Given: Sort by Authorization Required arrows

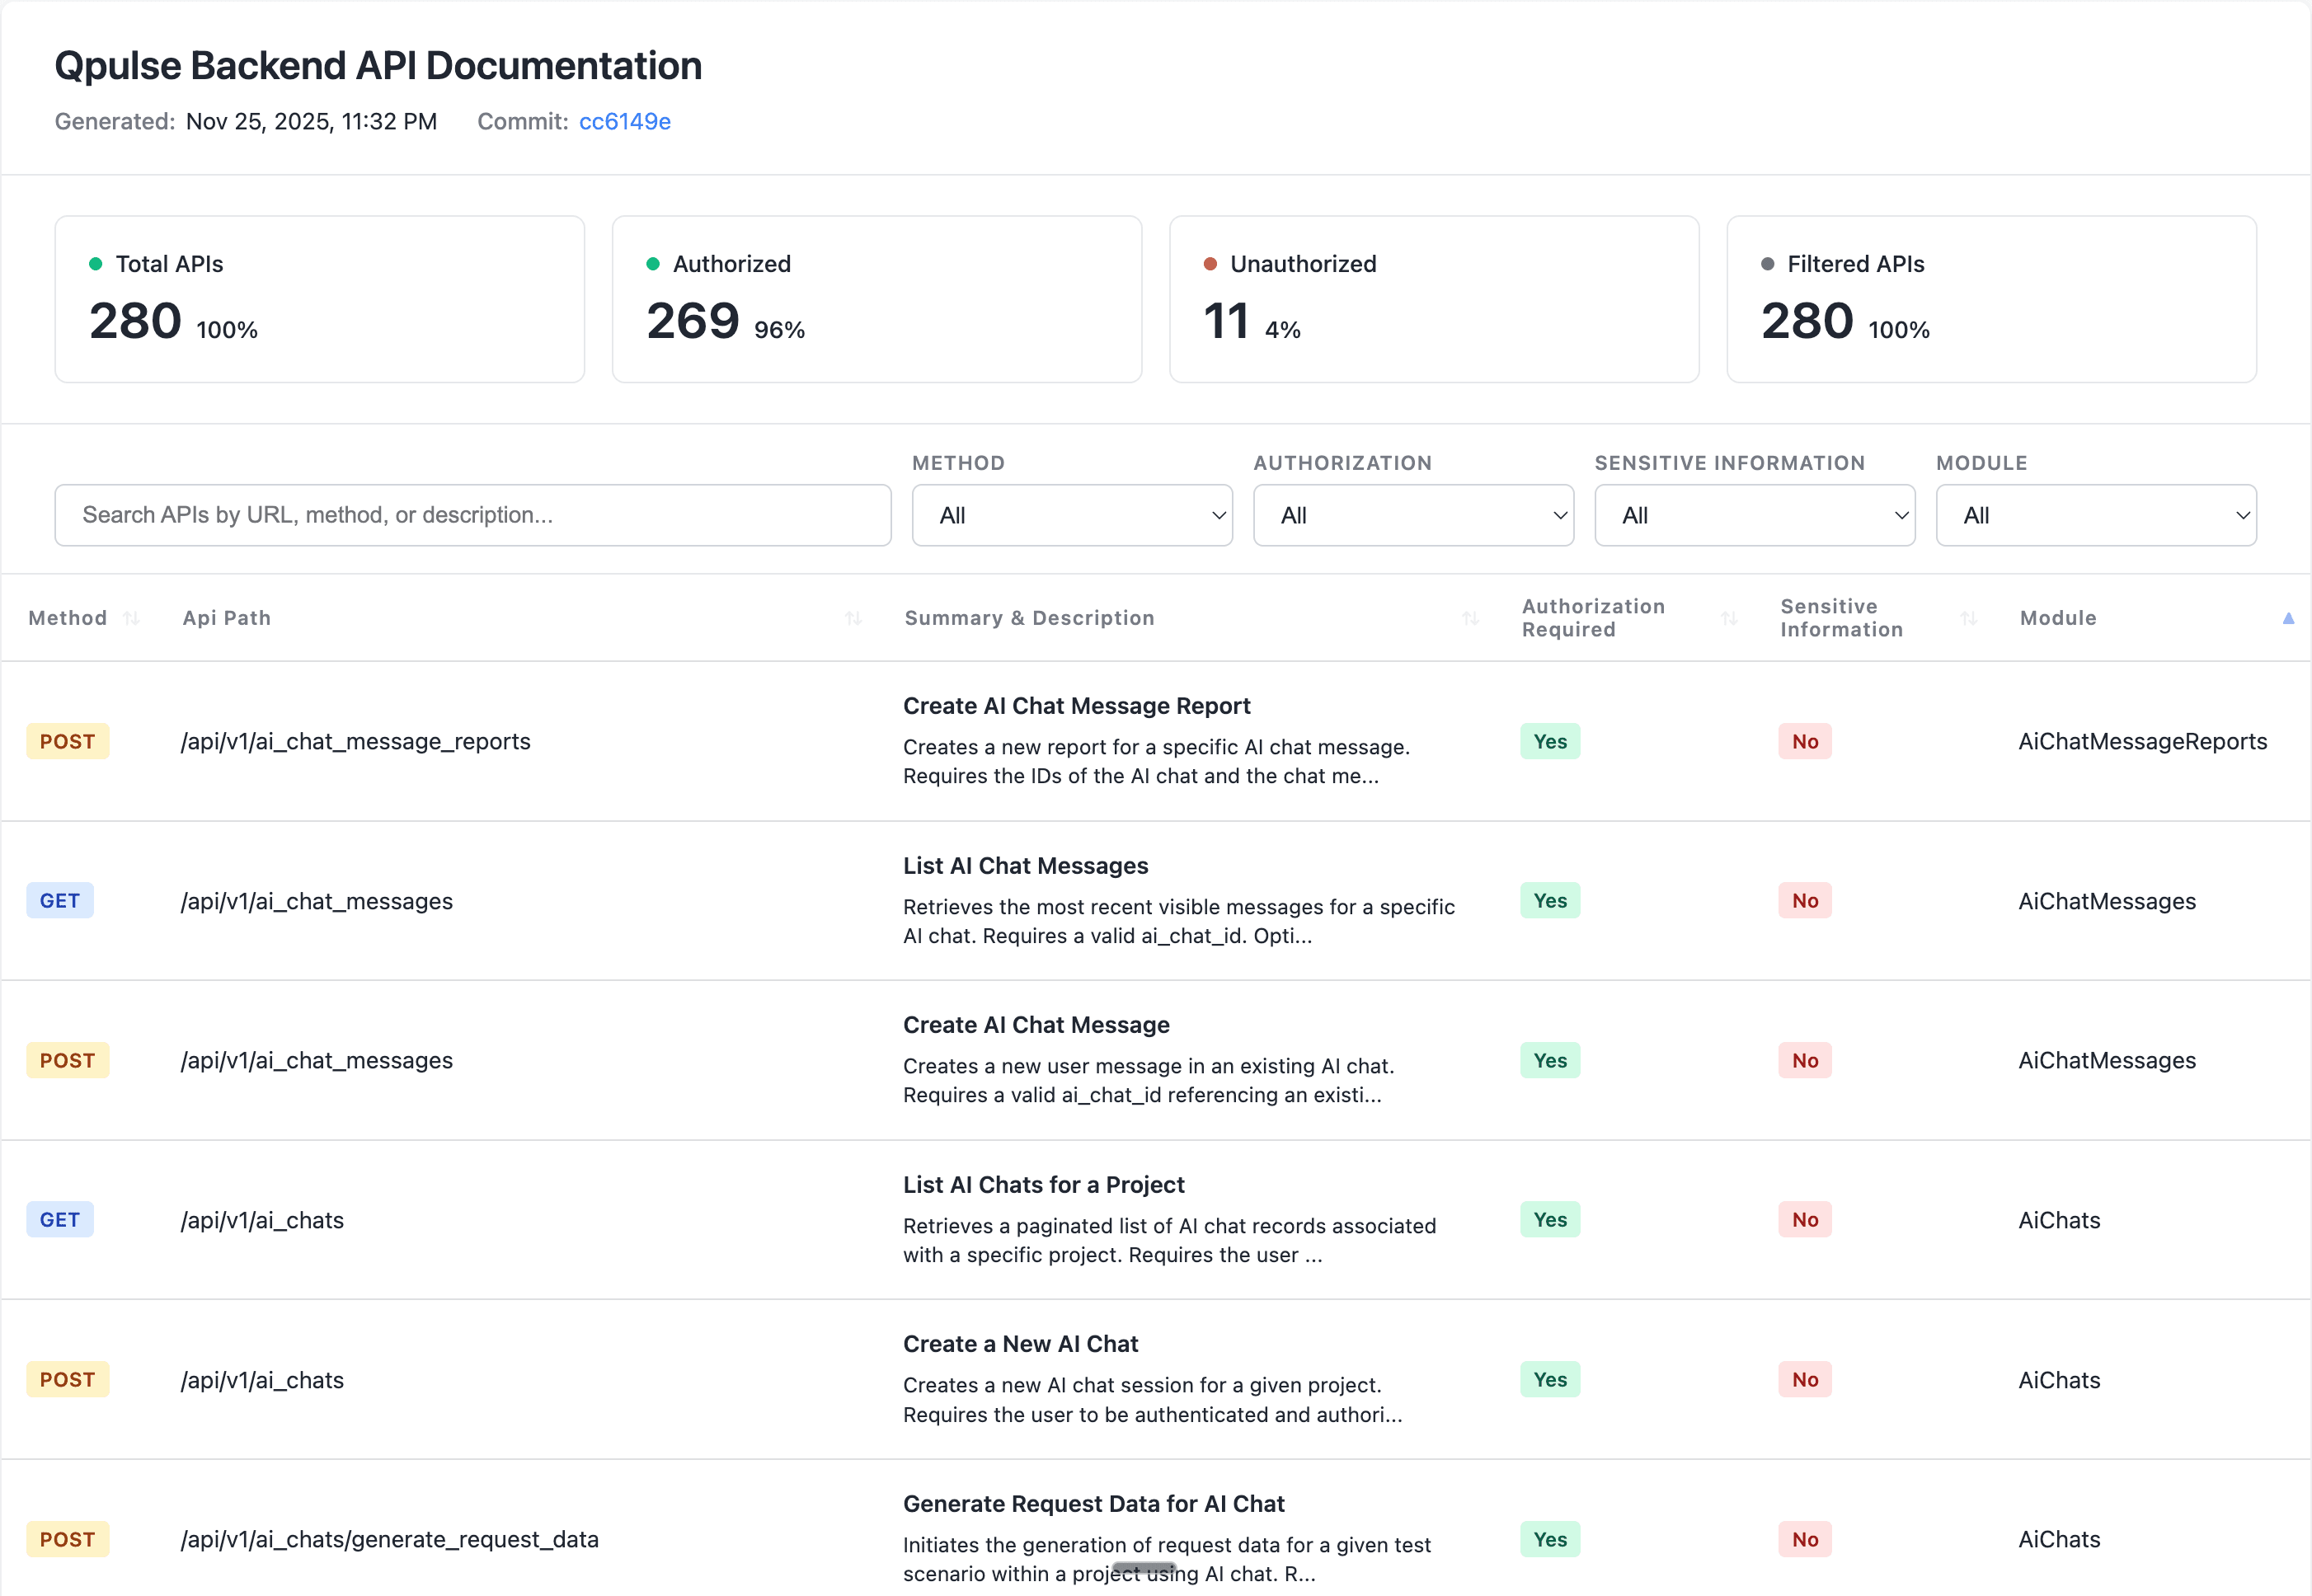Looking at the screenshot, I should pyautogui.click(x=1729, y=618).
